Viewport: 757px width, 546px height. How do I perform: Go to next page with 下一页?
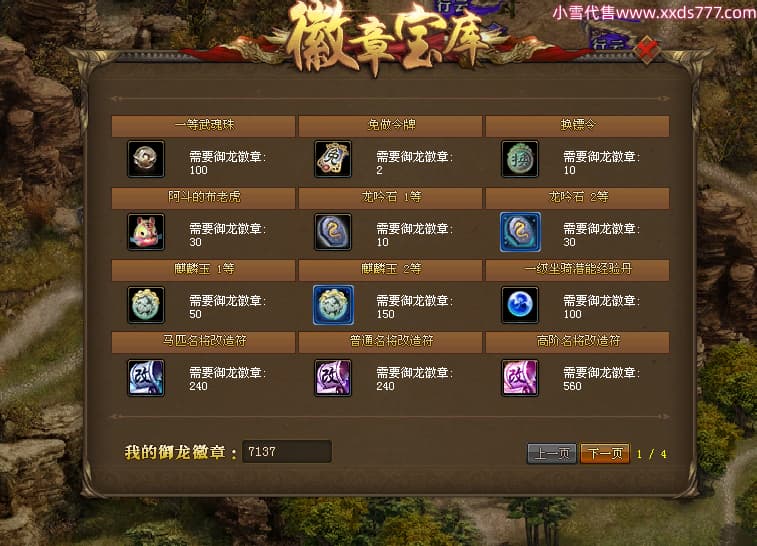pos(605,454)
